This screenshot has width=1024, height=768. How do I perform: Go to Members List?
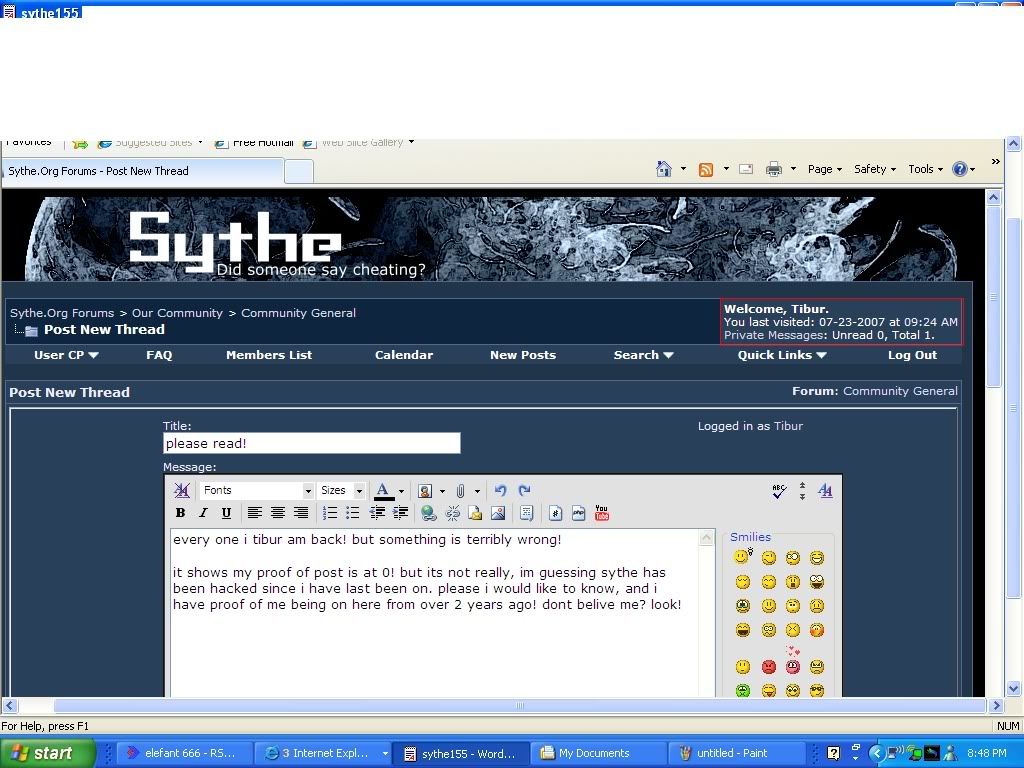269,355
